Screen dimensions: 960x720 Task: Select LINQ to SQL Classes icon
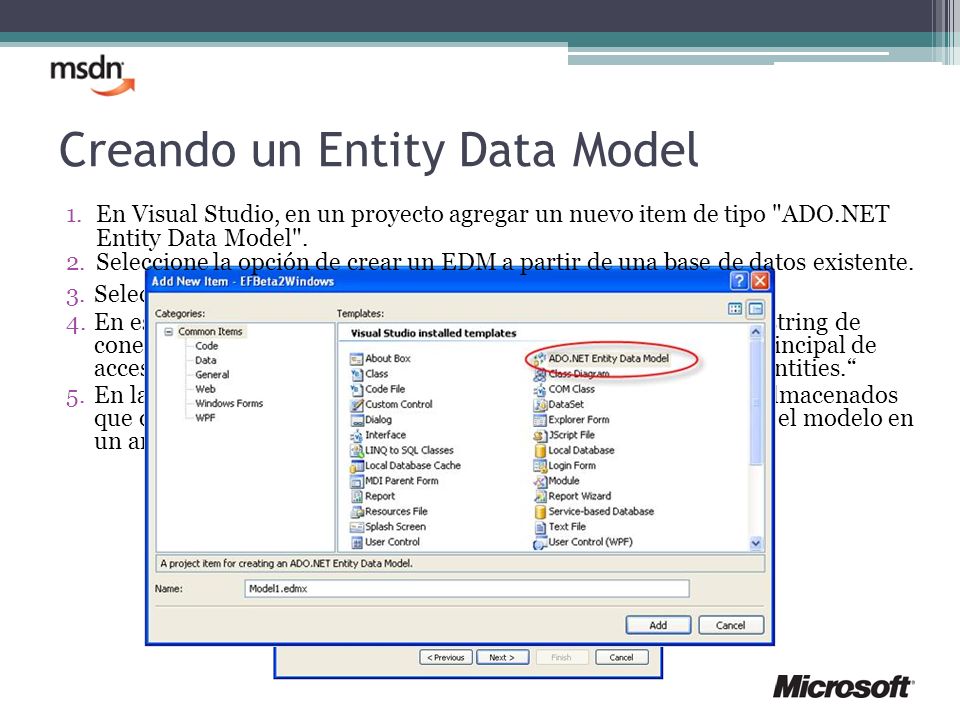(356, 451)
